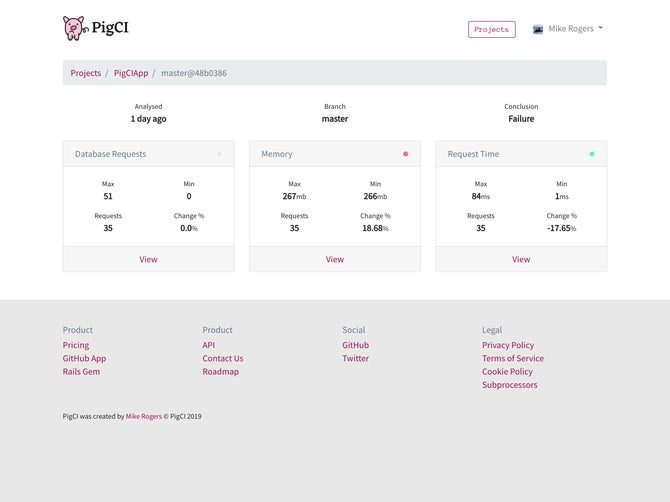Click the grey Database Requests status dot
The image size is (670, 502).
219,154
